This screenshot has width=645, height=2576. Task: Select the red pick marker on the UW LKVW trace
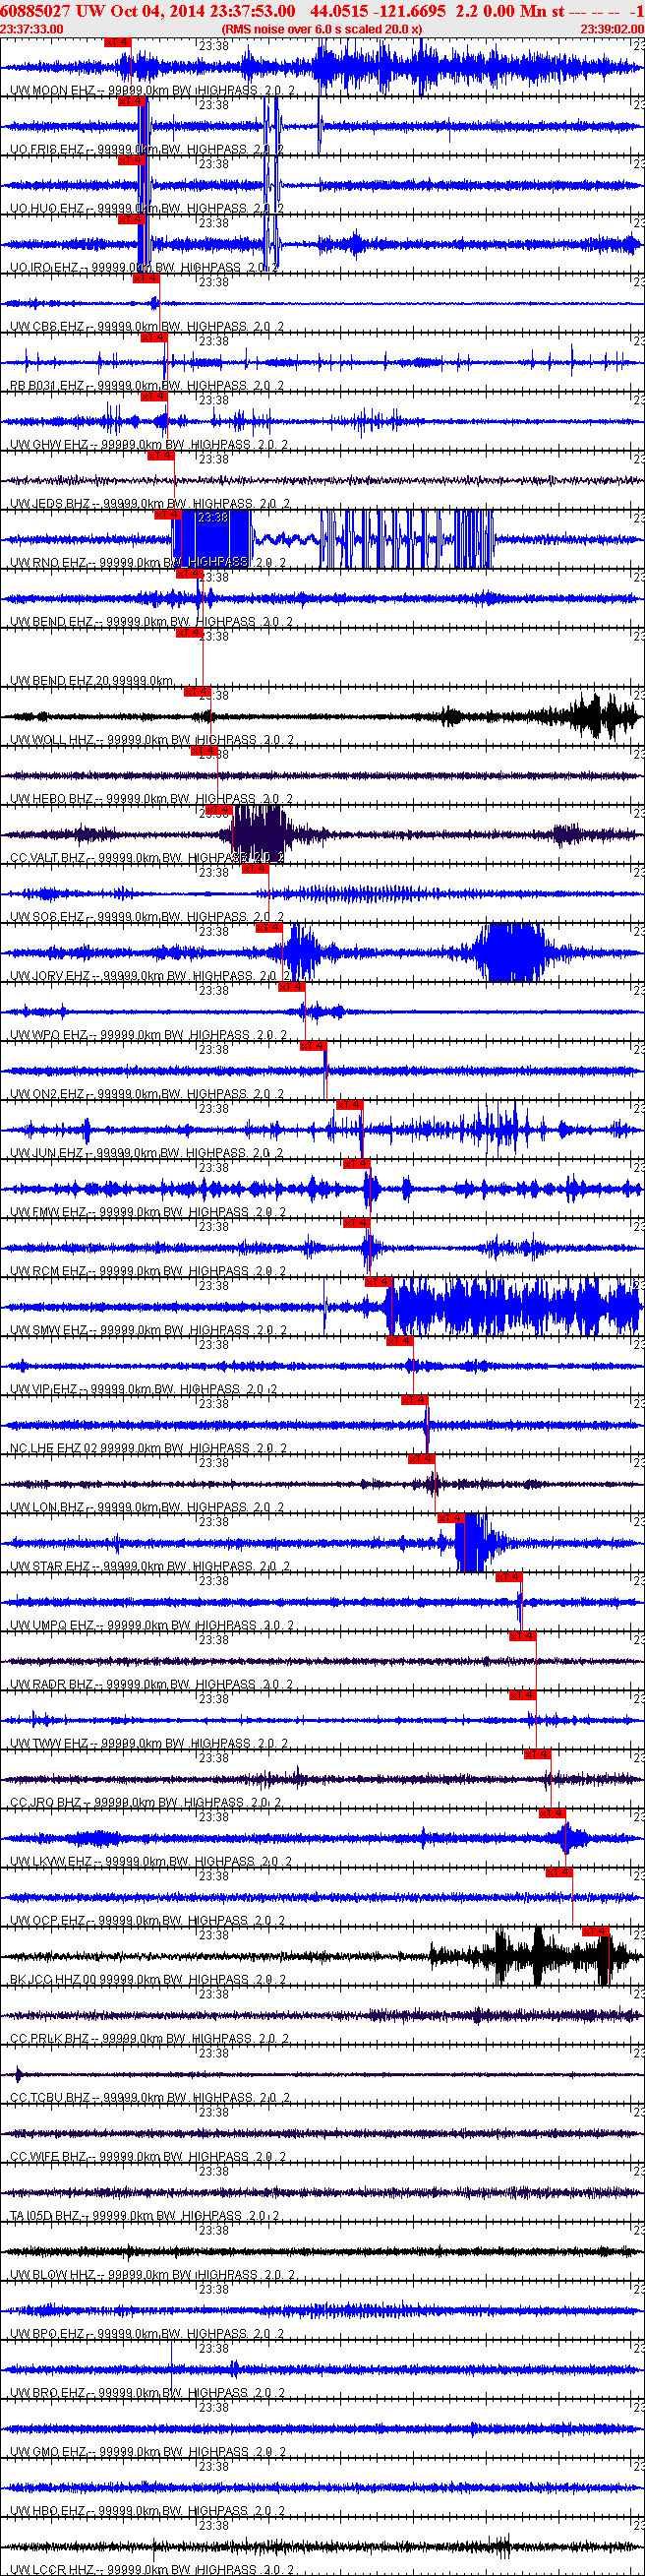point(552,1813)
